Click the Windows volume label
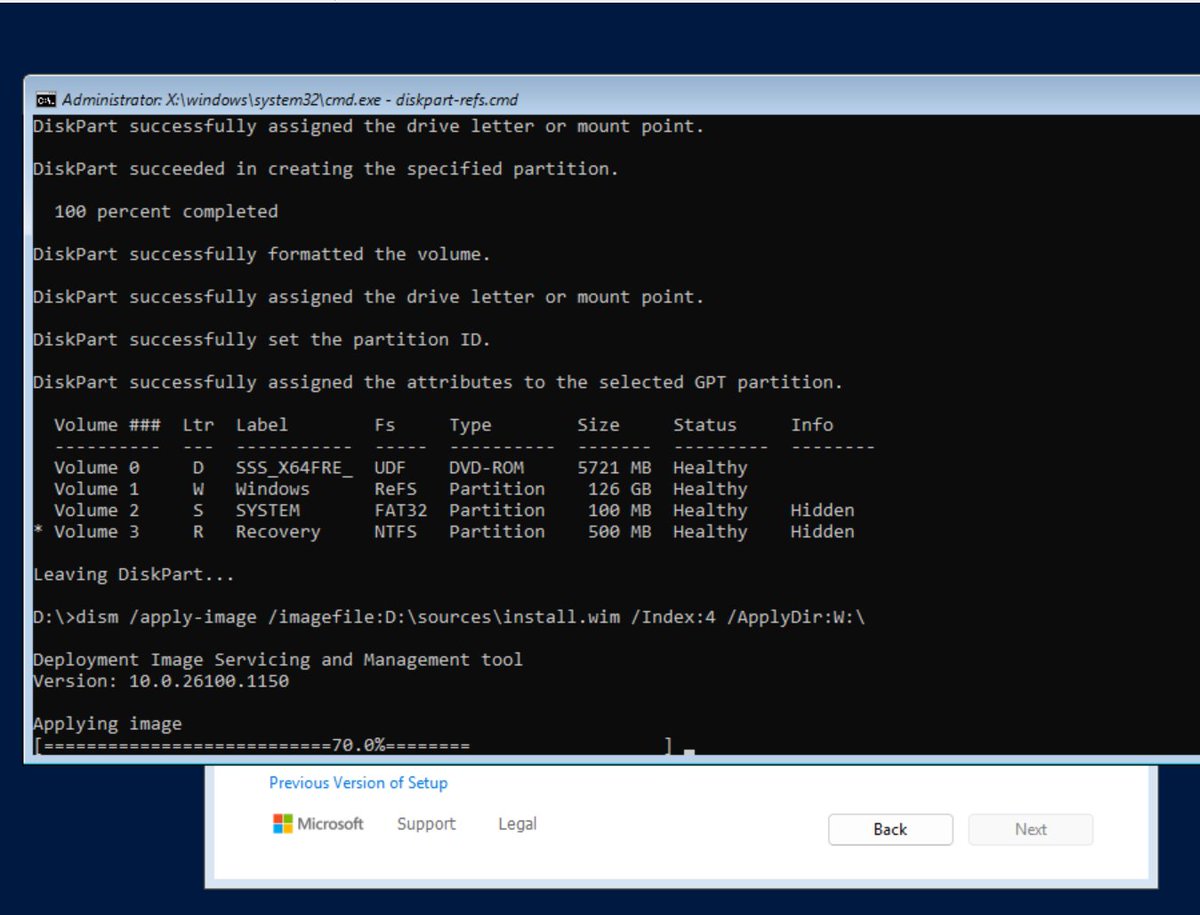The image size is (1200, 915). coord(272,489)
